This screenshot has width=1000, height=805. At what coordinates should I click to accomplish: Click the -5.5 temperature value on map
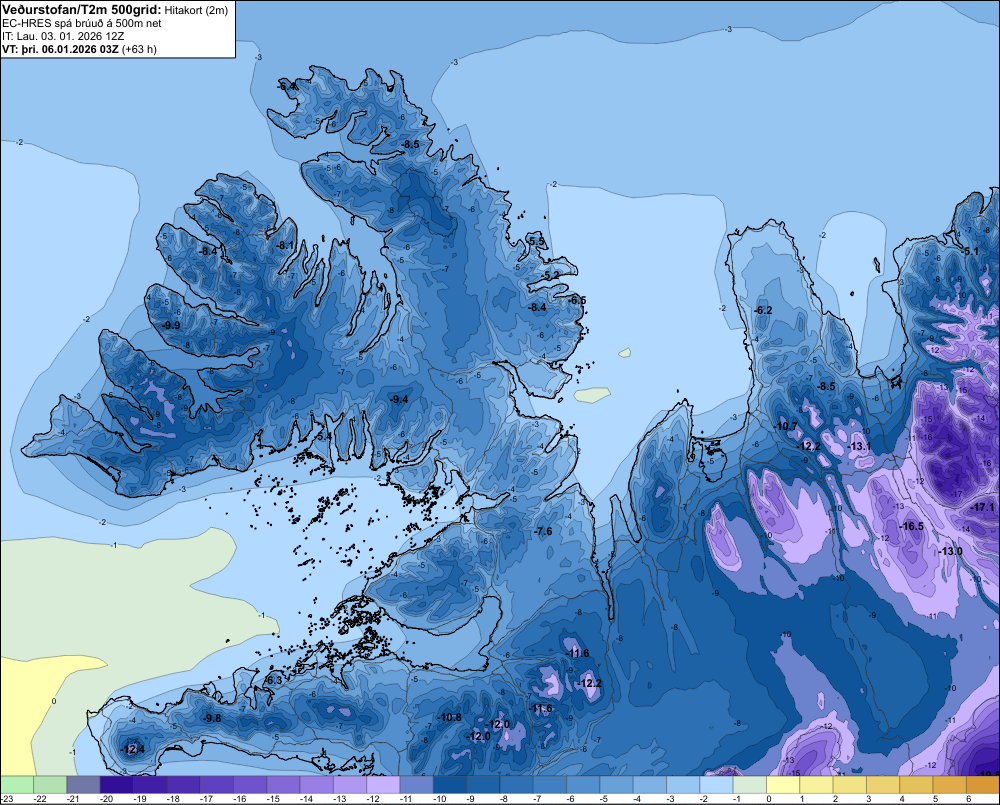click(x=537, y=241)
